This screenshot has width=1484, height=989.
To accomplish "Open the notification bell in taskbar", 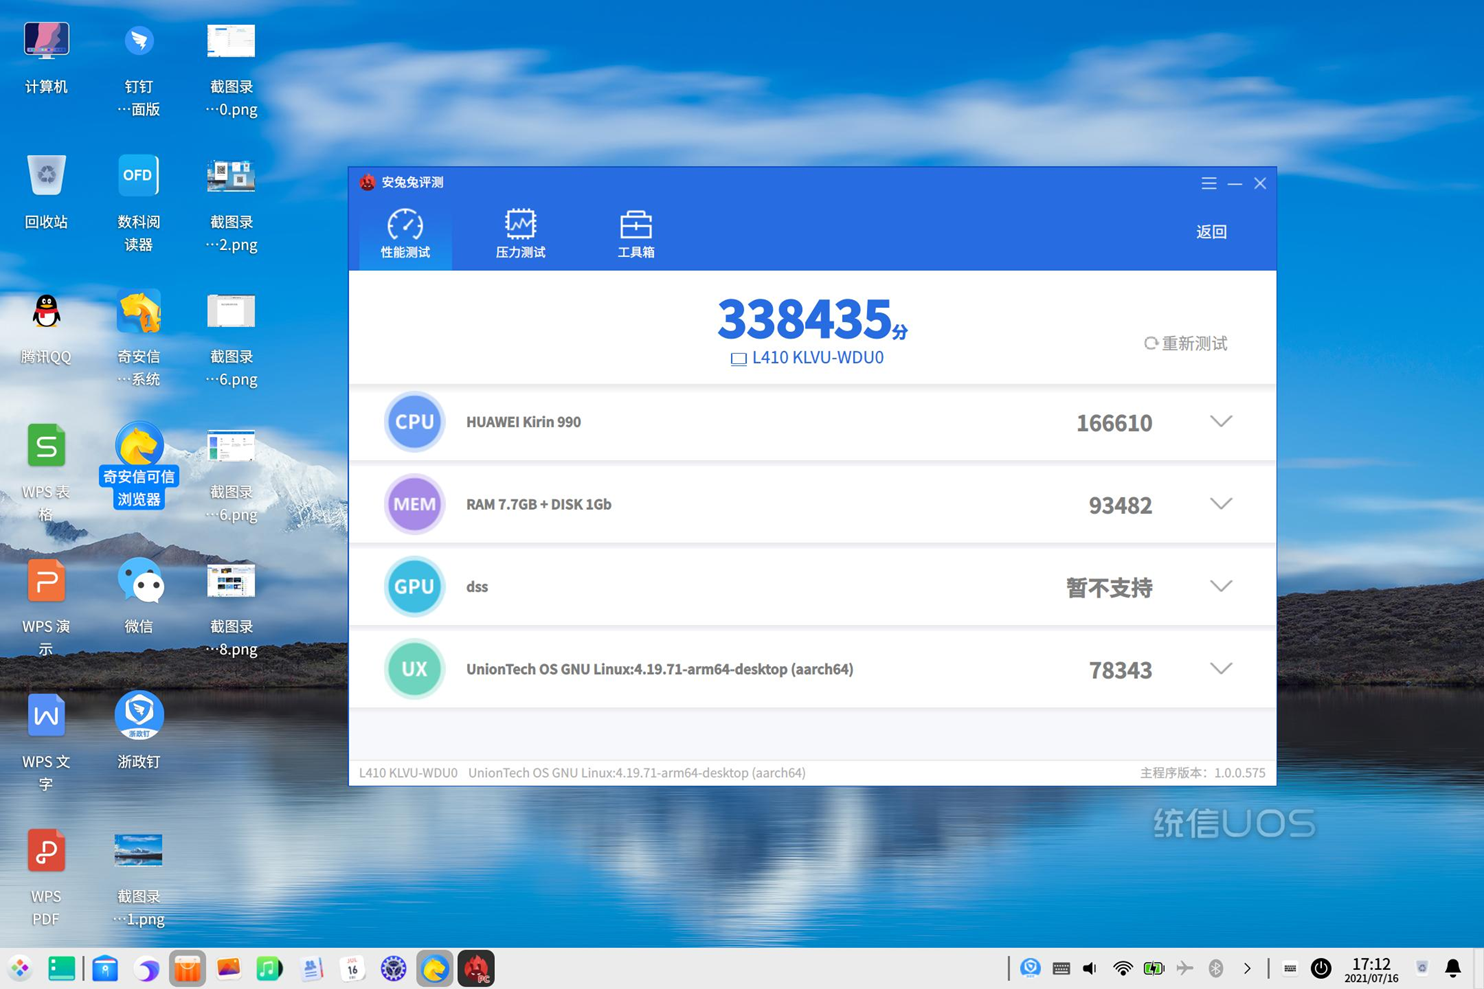I will tap(1453, 968).
